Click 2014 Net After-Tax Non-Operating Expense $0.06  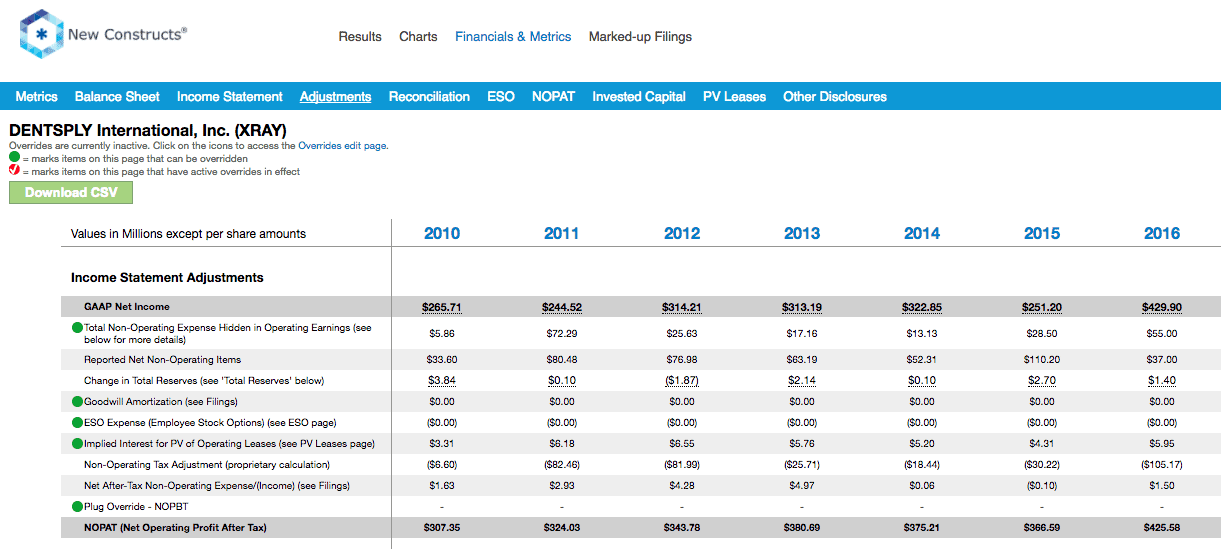click(x=922, y=485)
